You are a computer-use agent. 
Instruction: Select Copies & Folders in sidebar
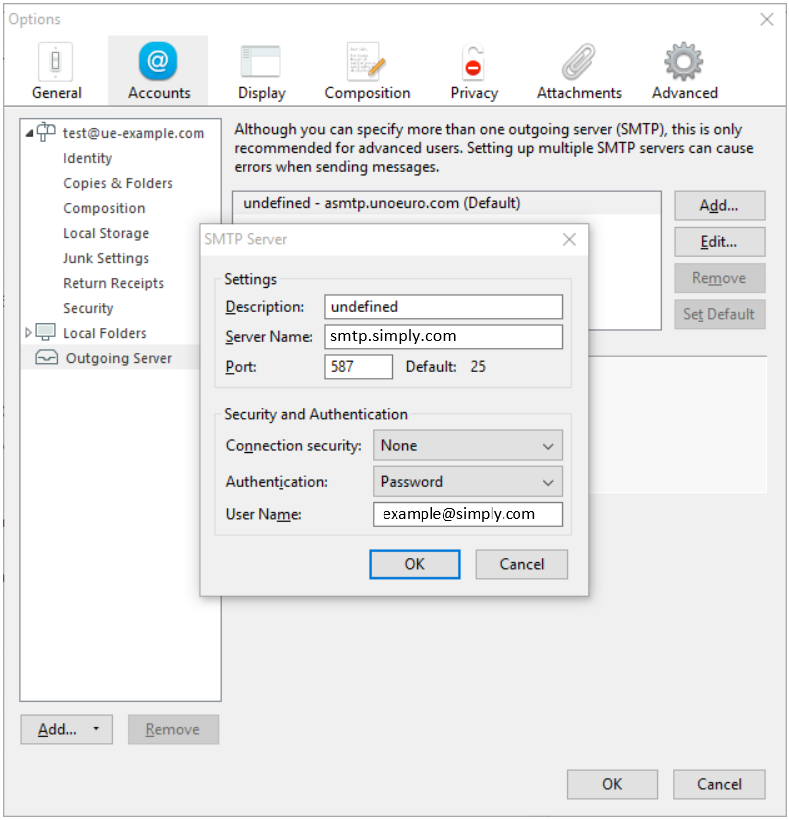(x=118, y=183)
